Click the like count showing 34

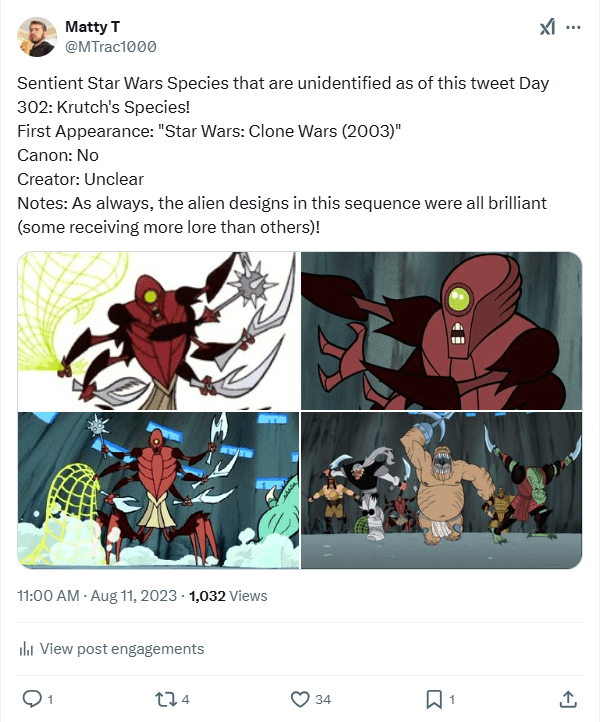pyautogui.click(x=321, y=697)
